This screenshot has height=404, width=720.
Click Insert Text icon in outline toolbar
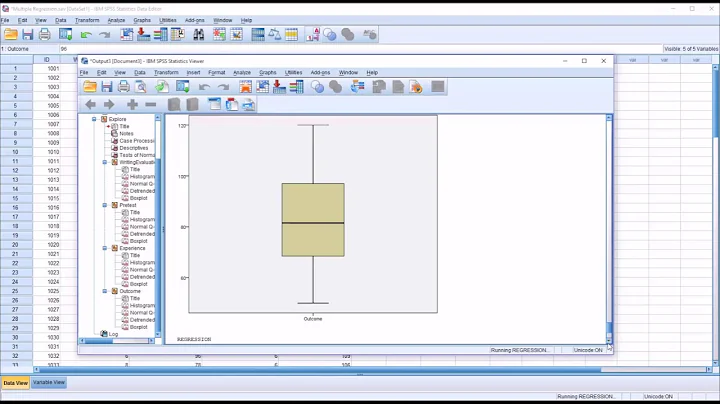(248, 105)
